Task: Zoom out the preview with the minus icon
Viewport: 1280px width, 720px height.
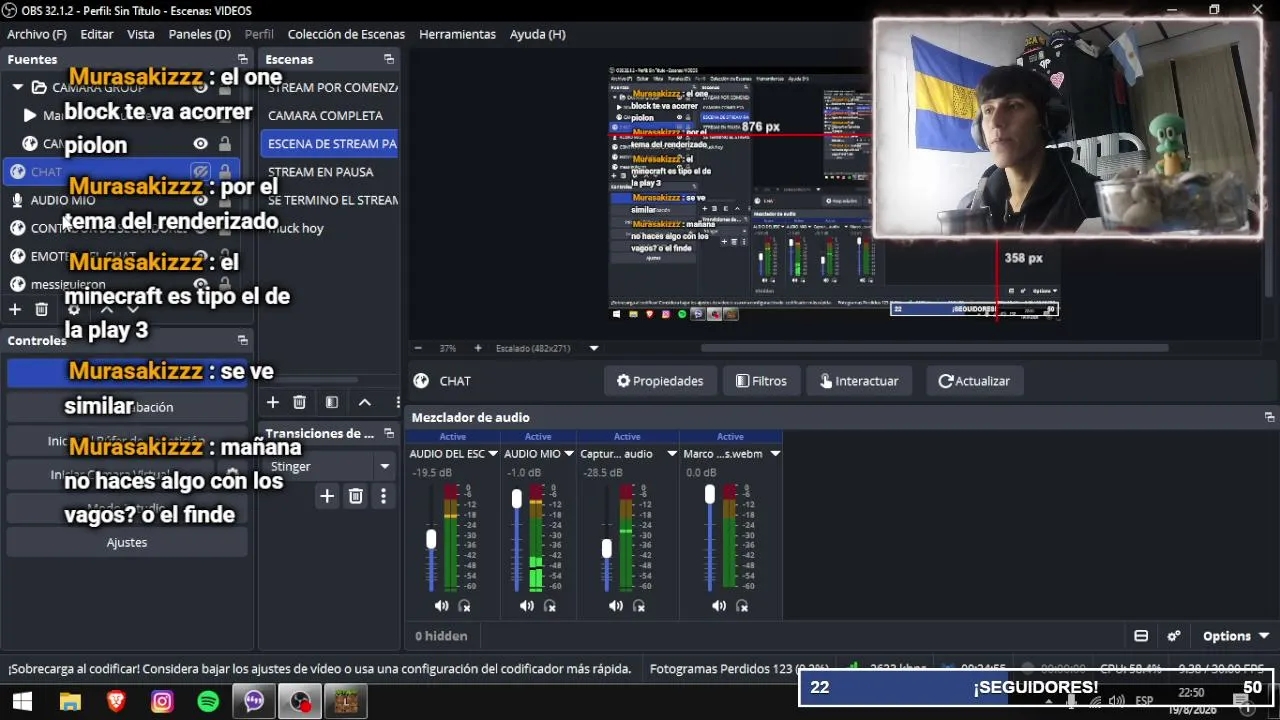Action: pos(418,348)
